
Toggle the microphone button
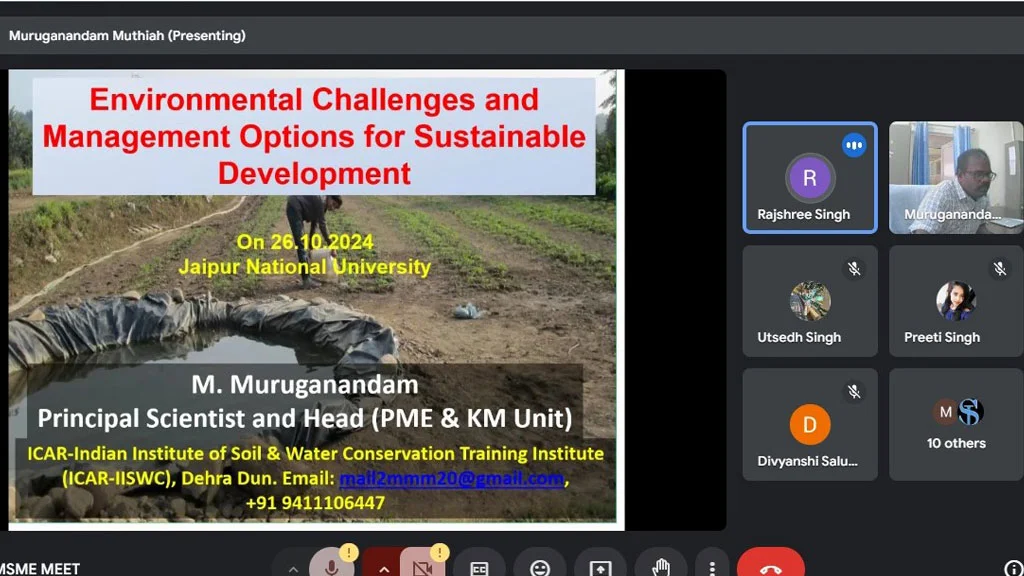coord(331,566)
